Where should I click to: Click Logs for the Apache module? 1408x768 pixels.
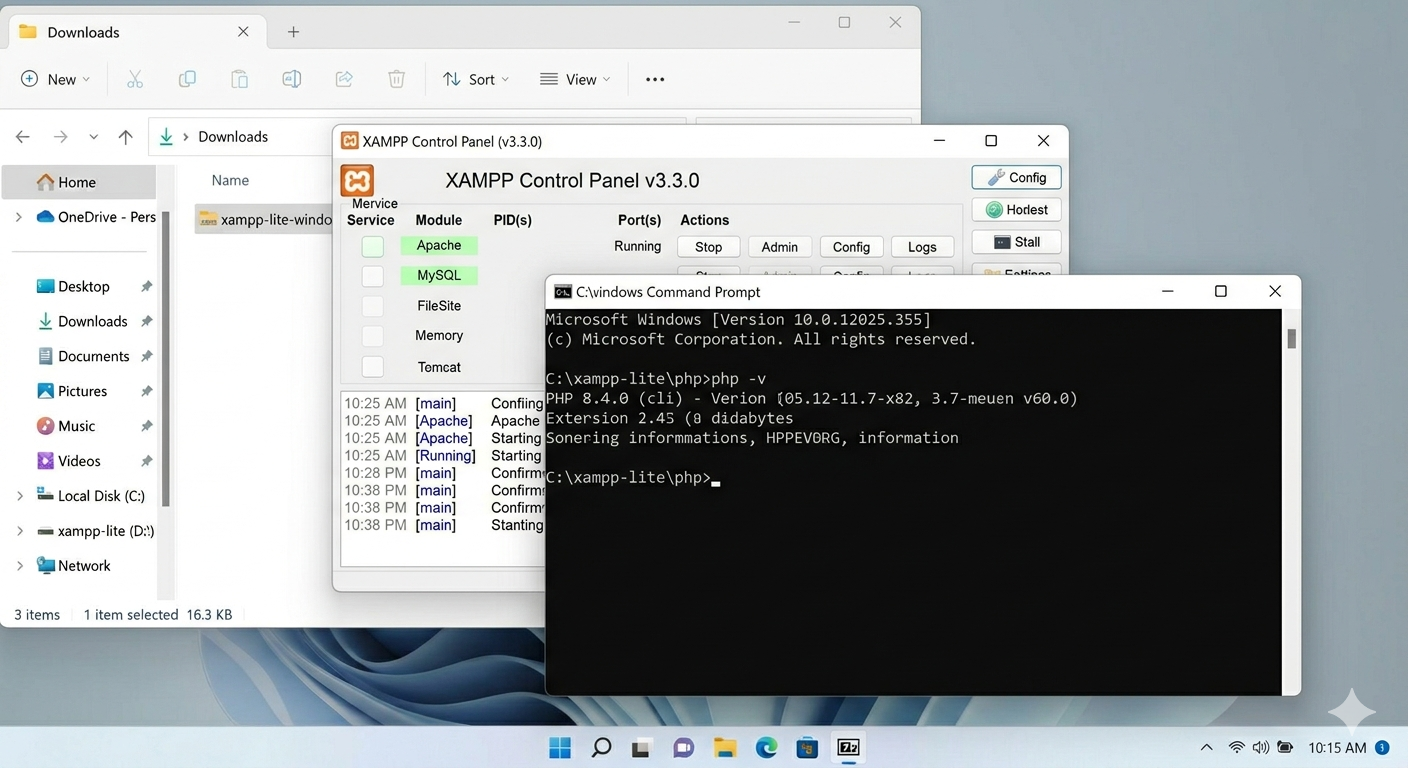[x=922, y=247]
